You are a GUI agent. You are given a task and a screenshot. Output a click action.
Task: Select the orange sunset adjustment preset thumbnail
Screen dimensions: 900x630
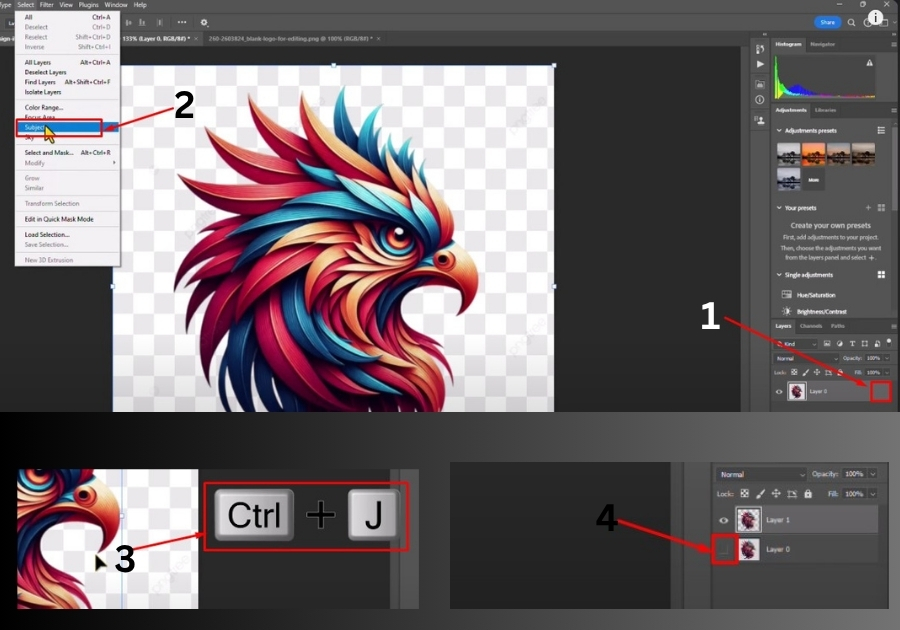[813, 155]
